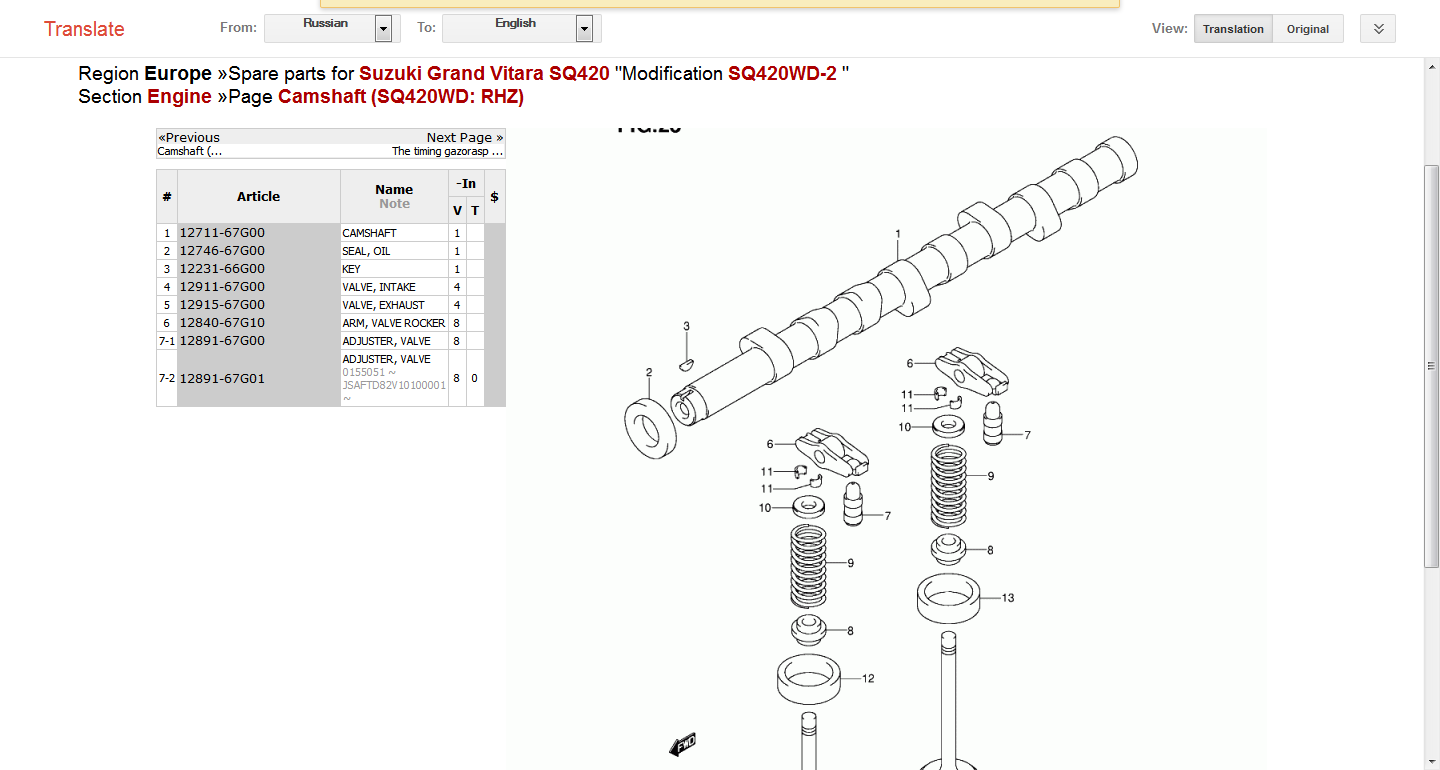Click part number 2 oil seal on diagram
The height and width of the screenshot is (770, 1440).
tap(649, 372)
